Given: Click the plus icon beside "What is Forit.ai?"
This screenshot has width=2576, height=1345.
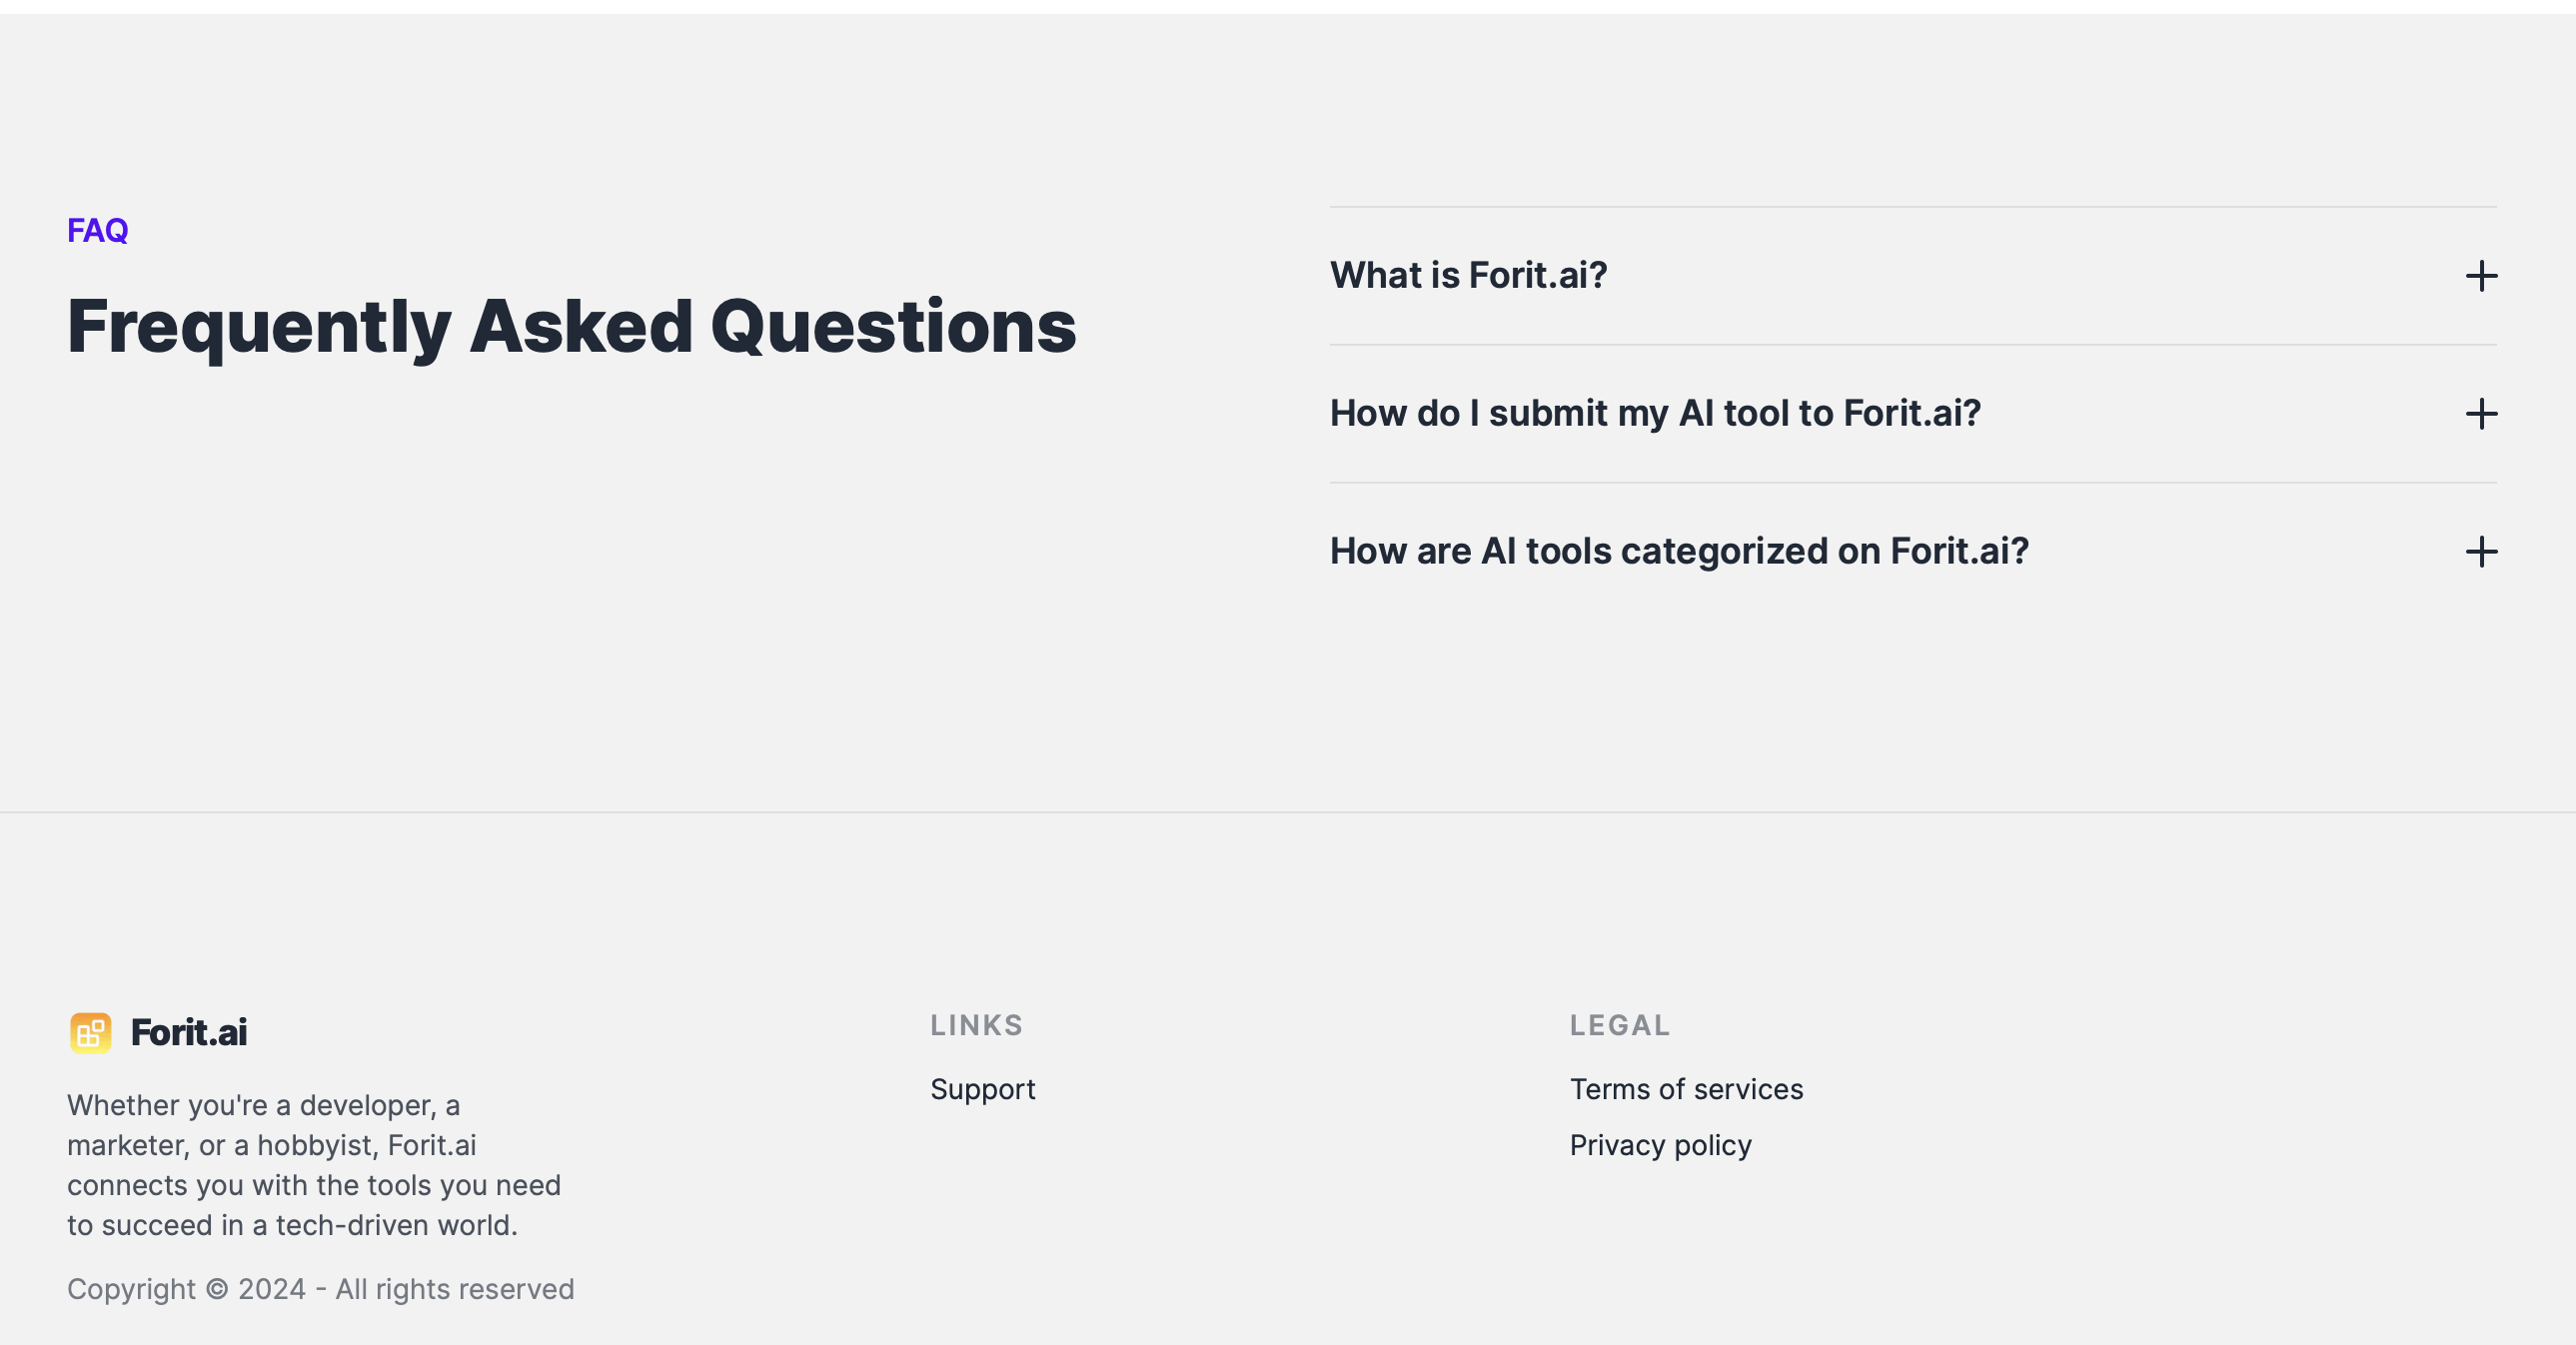Looking at the screenshot, I should 2480,276.
